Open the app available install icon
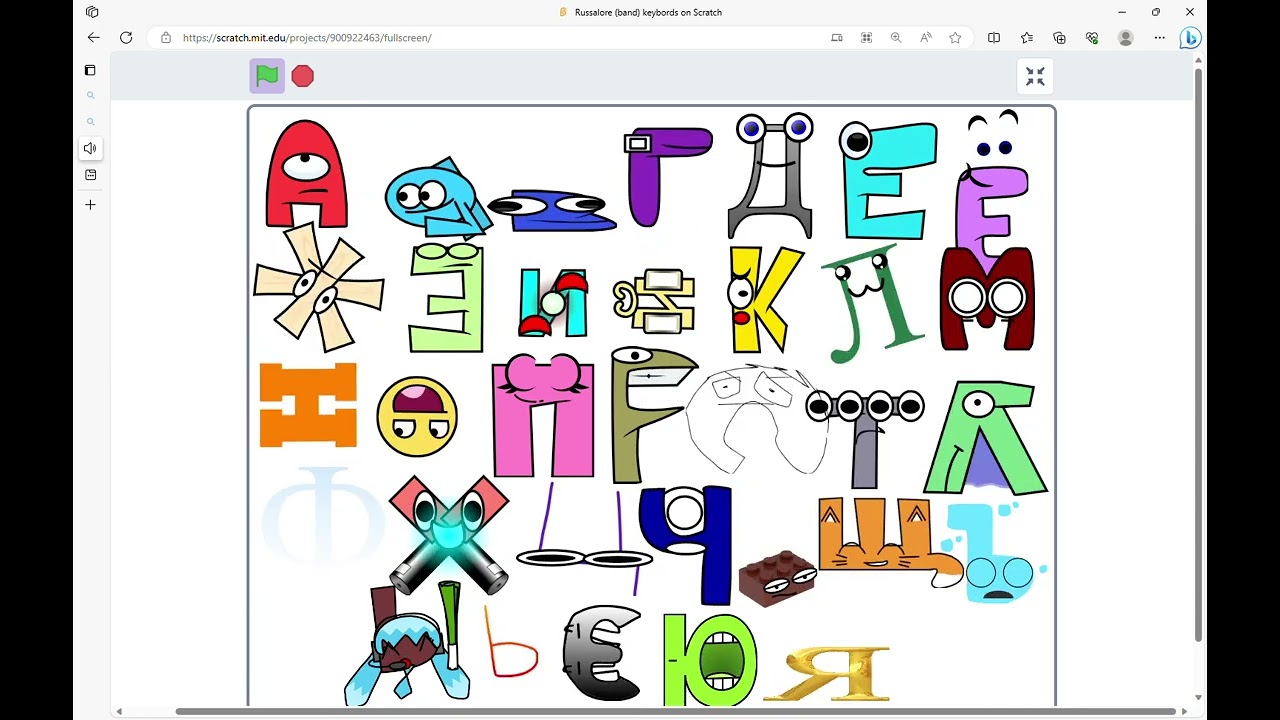The image size is (1280, 720). (x=837, y=38)
